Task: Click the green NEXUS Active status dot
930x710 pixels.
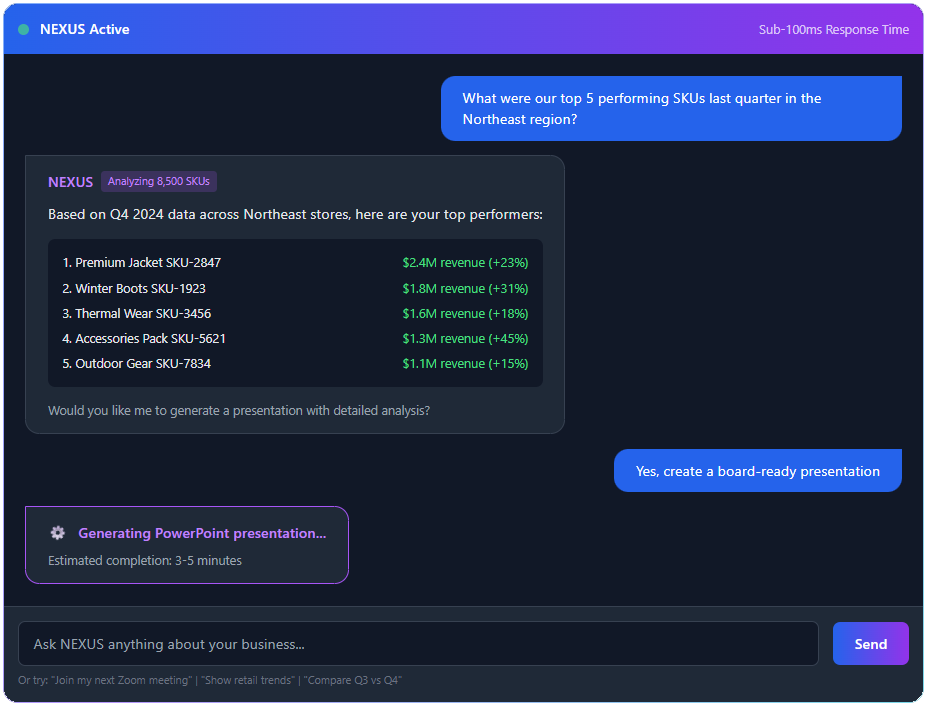Action: [23, 30]
